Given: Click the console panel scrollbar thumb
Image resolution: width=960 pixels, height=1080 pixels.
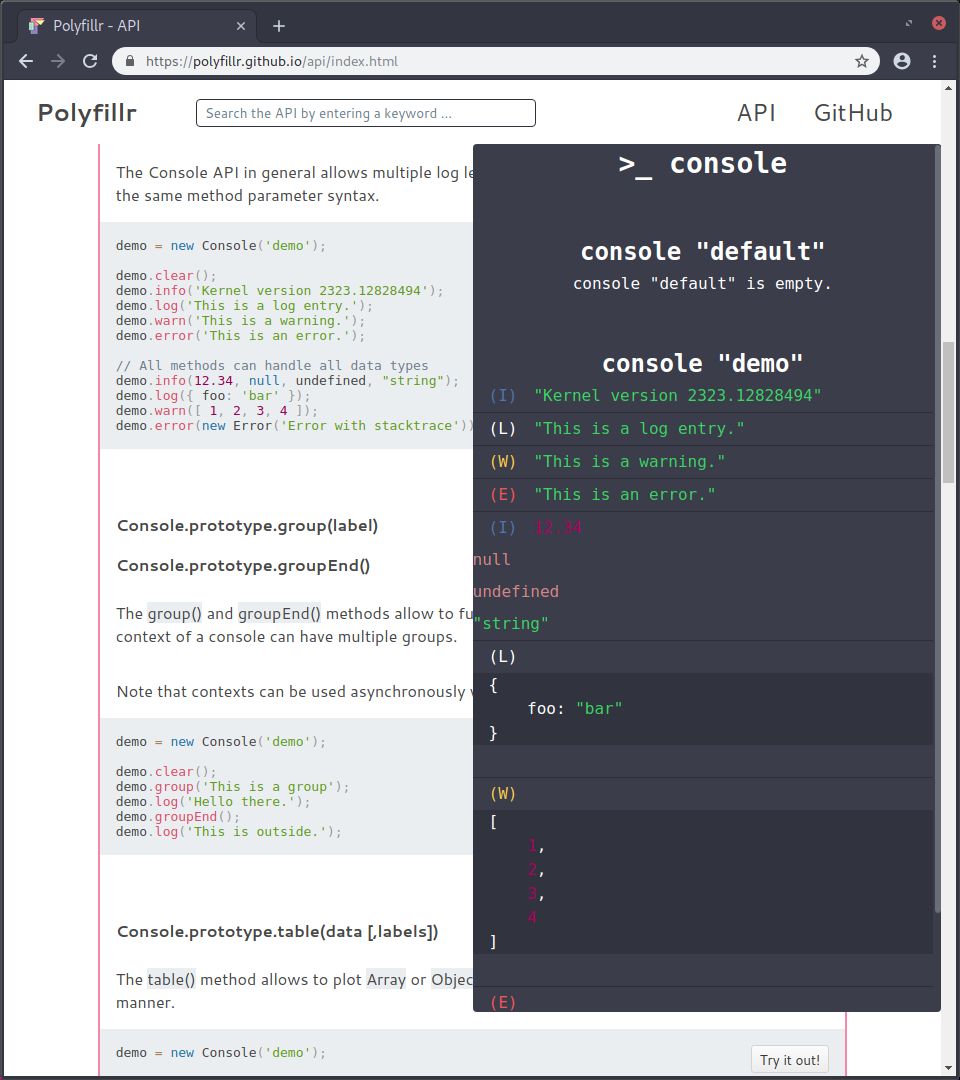Looking at the screenshot, I should tap(937, 529).
